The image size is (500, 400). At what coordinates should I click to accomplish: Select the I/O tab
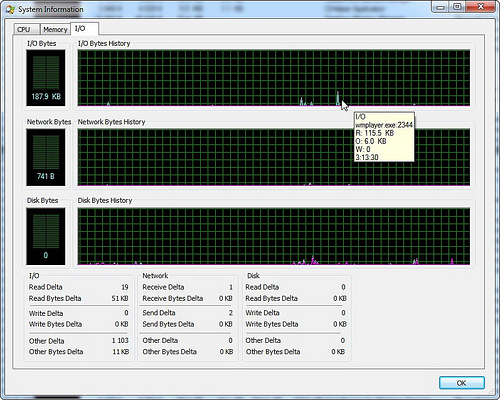(x=84, y=28)
